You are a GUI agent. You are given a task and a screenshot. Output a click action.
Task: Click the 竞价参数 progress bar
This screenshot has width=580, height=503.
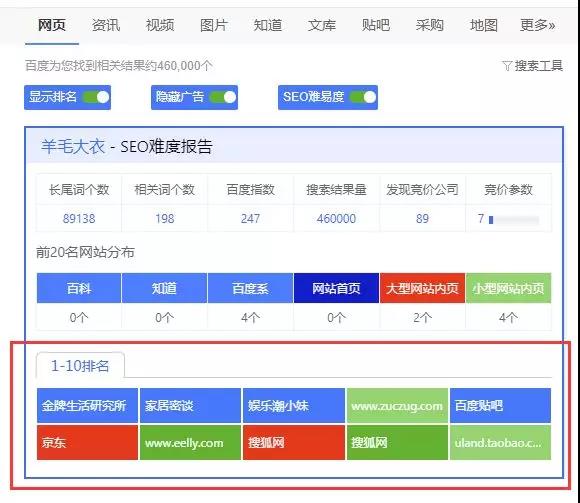pos(514,220)
